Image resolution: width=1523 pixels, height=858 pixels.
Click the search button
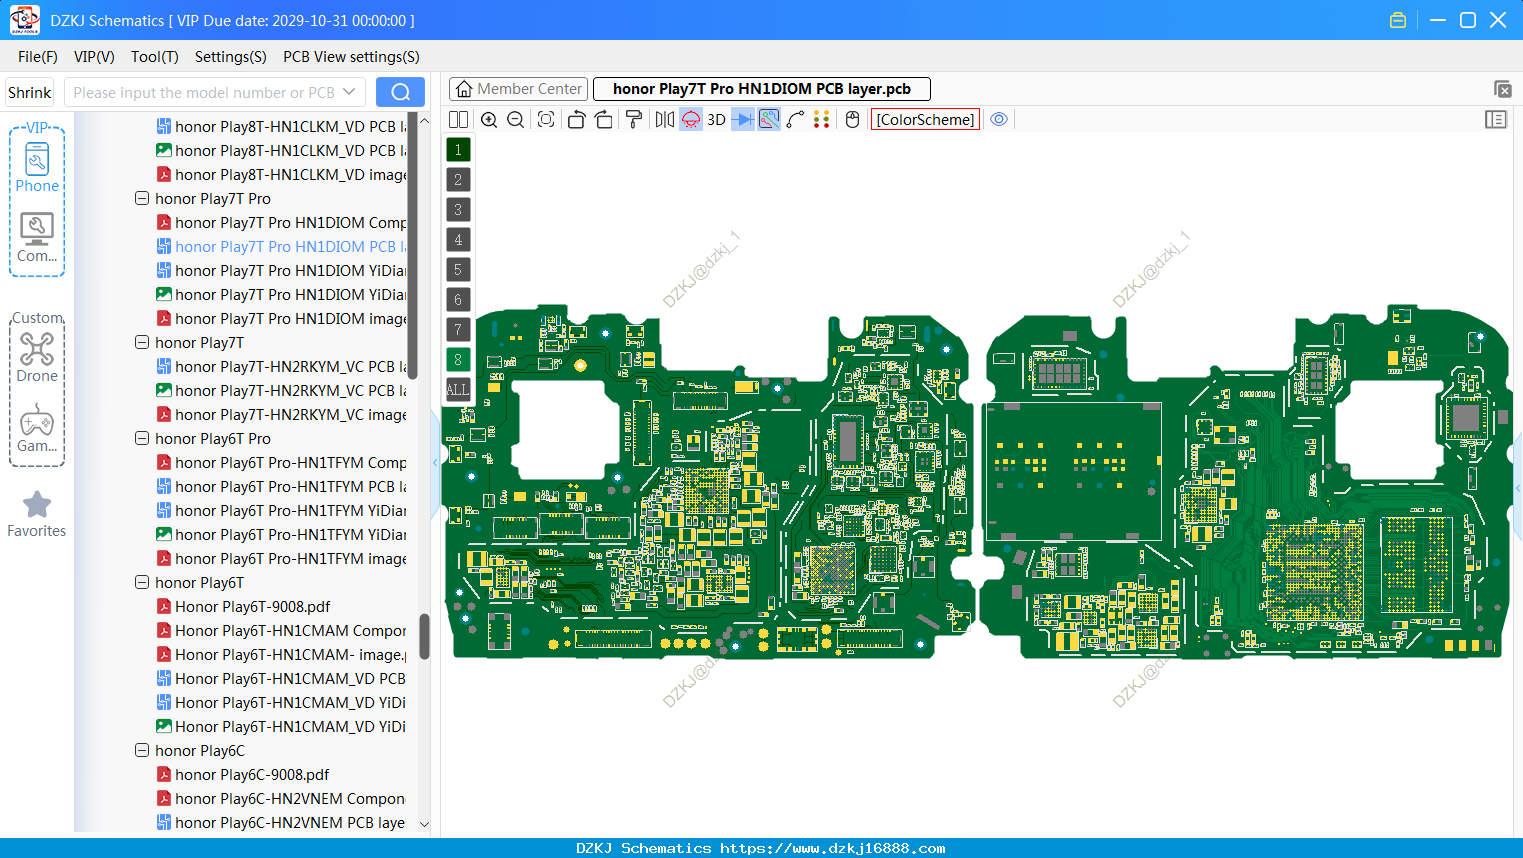[400, 92]
